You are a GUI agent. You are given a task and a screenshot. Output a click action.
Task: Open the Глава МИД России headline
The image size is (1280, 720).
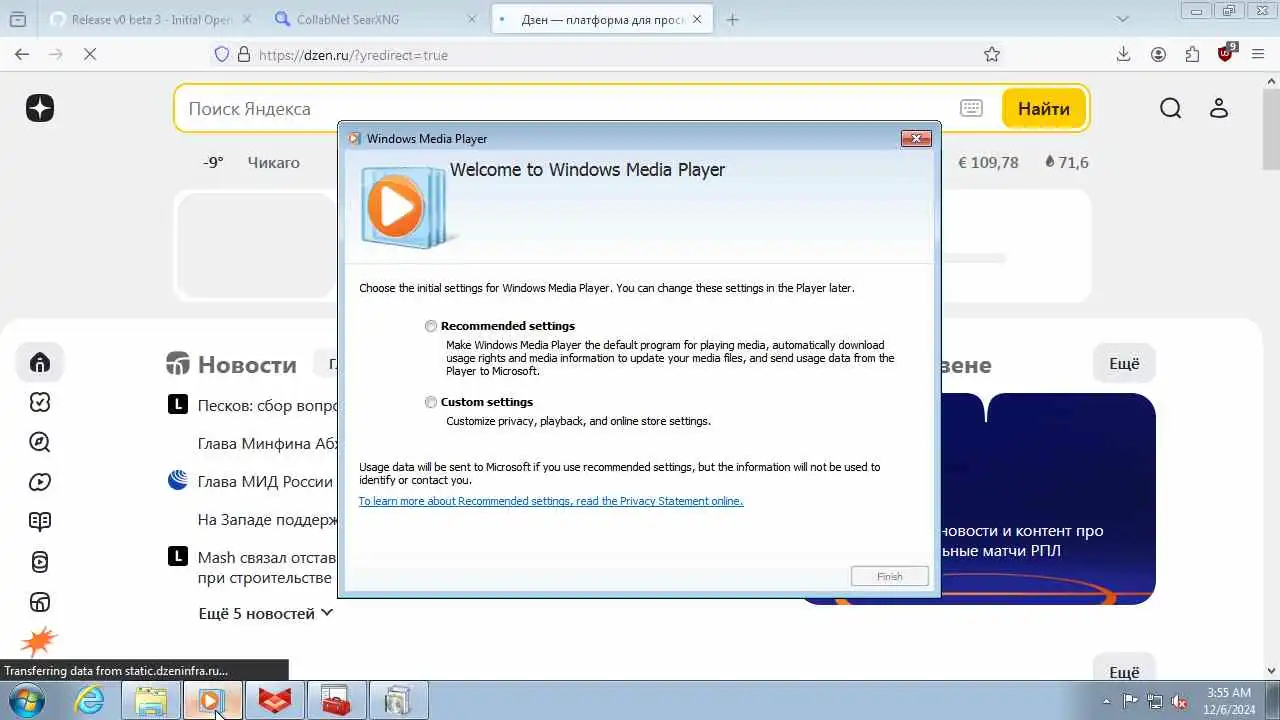tap(265, 481)
